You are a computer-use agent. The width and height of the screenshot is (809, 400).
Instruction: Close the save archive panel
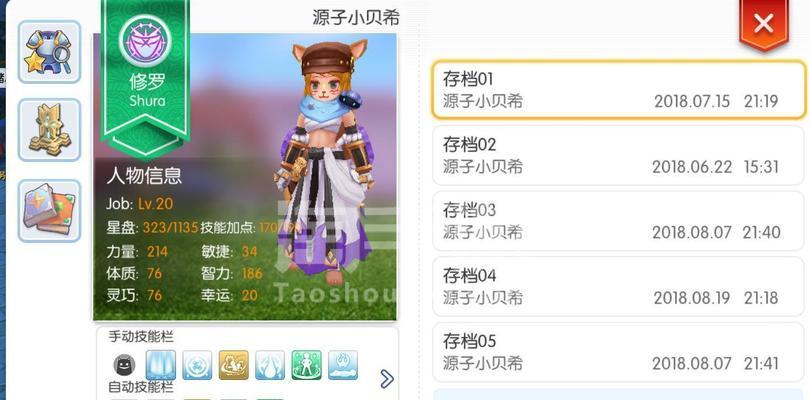click(764, 23)
